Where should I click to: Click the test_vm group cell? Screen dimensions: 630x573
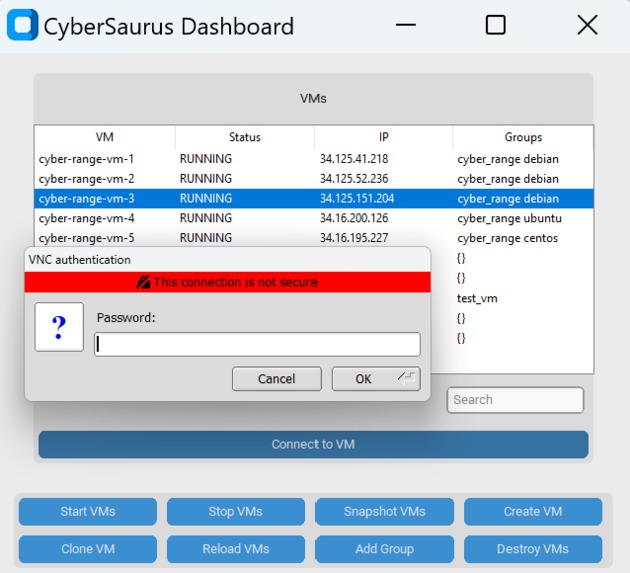477,299
